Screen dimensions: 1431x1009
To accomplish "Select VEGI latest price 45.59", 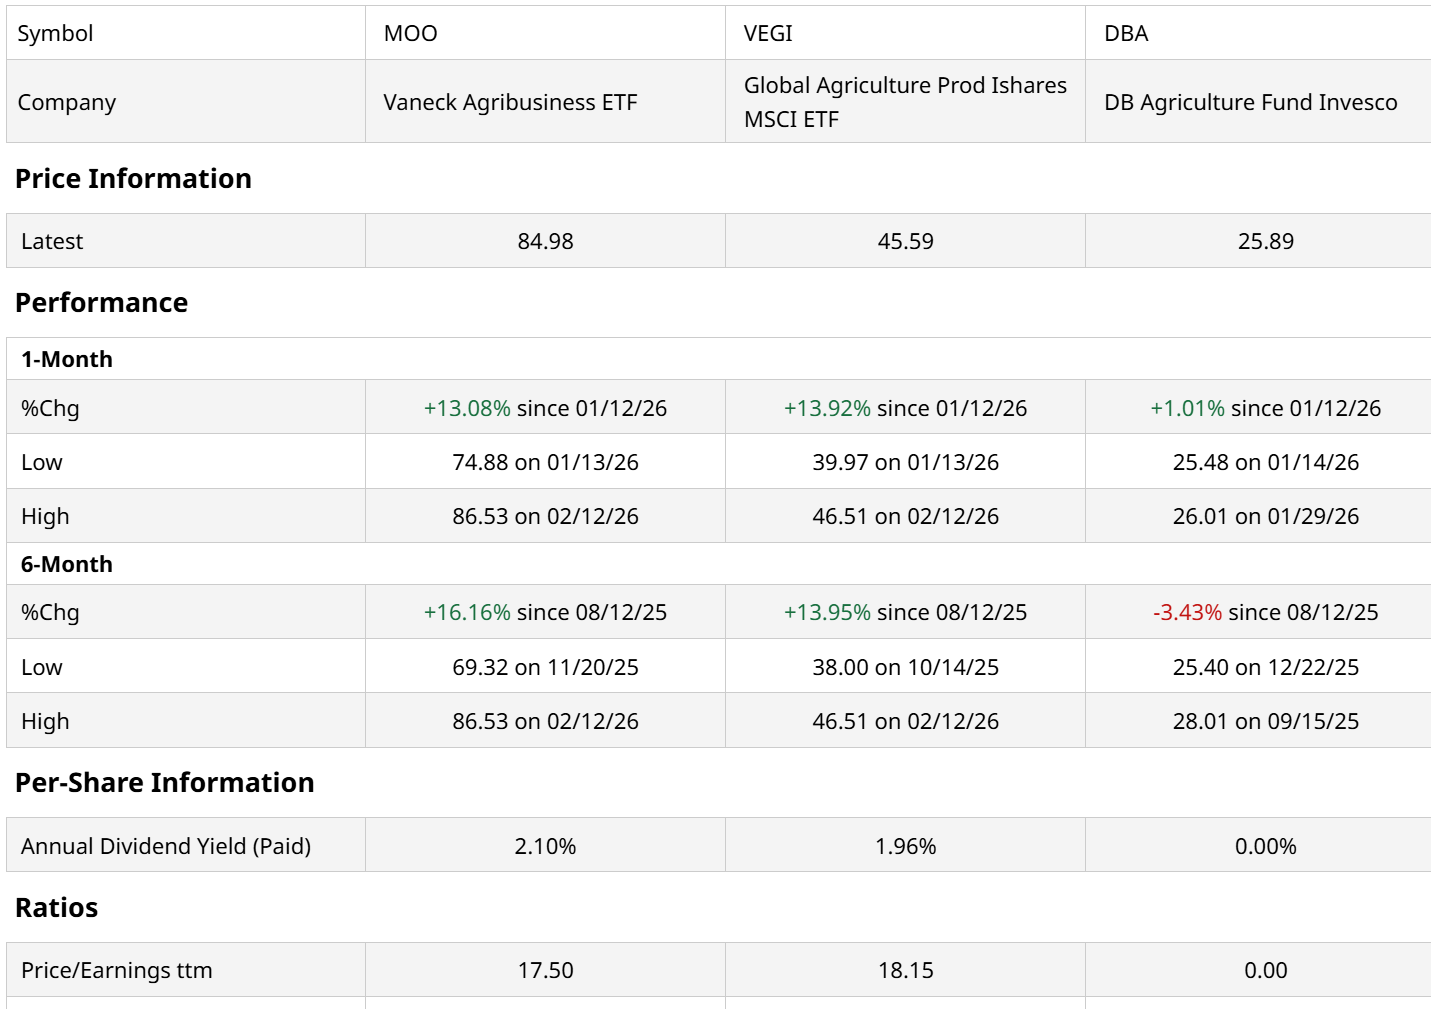I will pos(905,242).
